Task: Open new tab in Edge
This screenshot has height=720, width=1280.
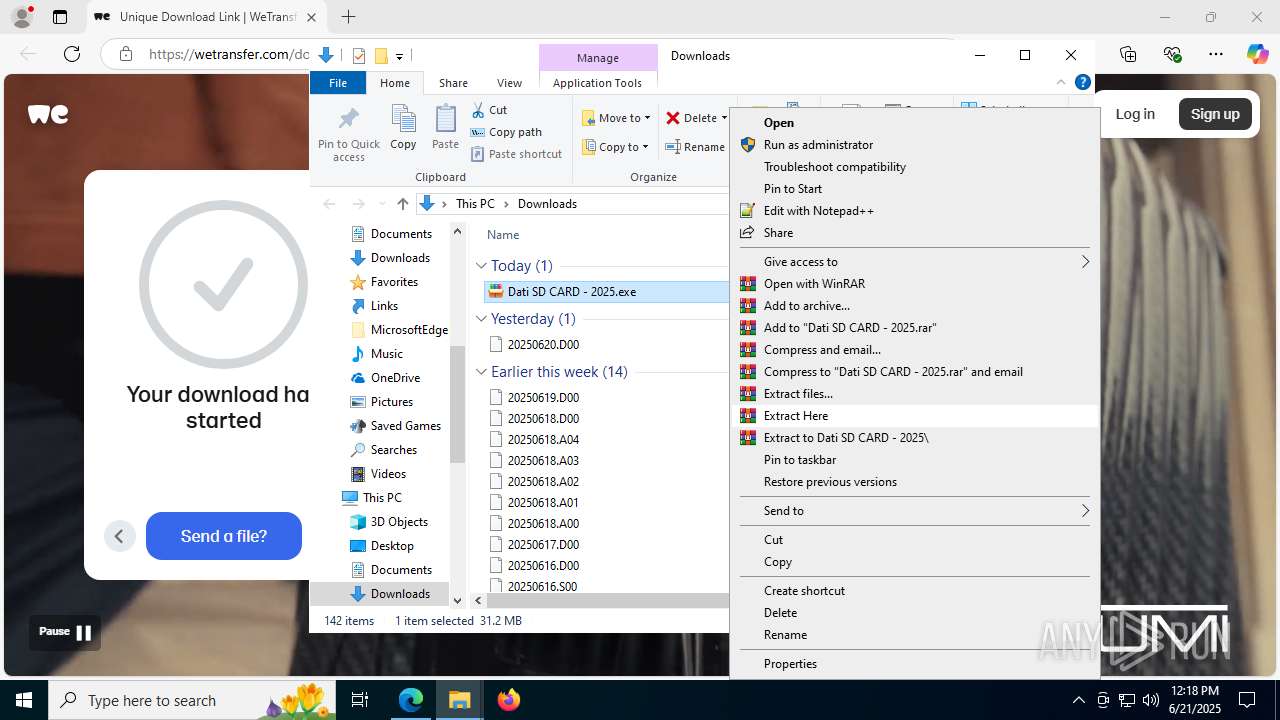Action: pos(348,17)
